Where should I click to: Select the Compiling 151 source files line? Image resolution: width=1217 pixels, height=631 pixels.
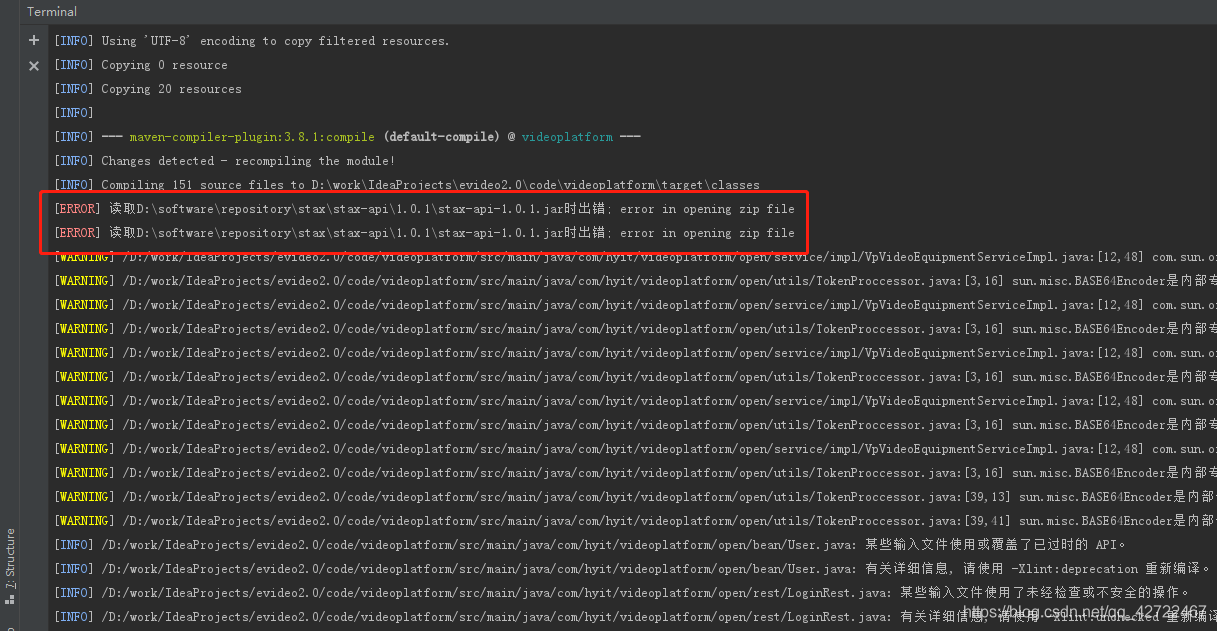coord(400,184)
